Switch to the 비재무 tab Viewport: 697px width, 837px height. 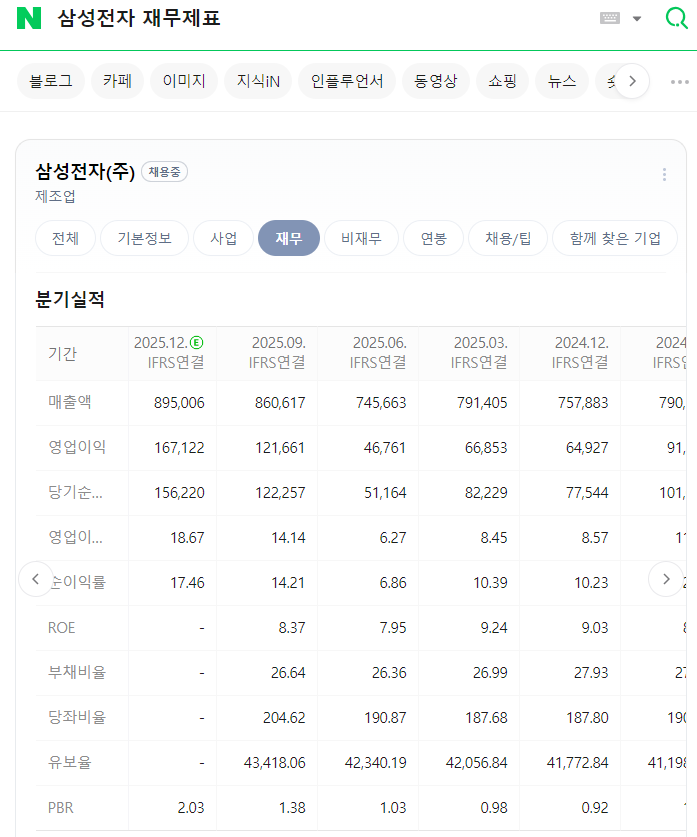361,238
